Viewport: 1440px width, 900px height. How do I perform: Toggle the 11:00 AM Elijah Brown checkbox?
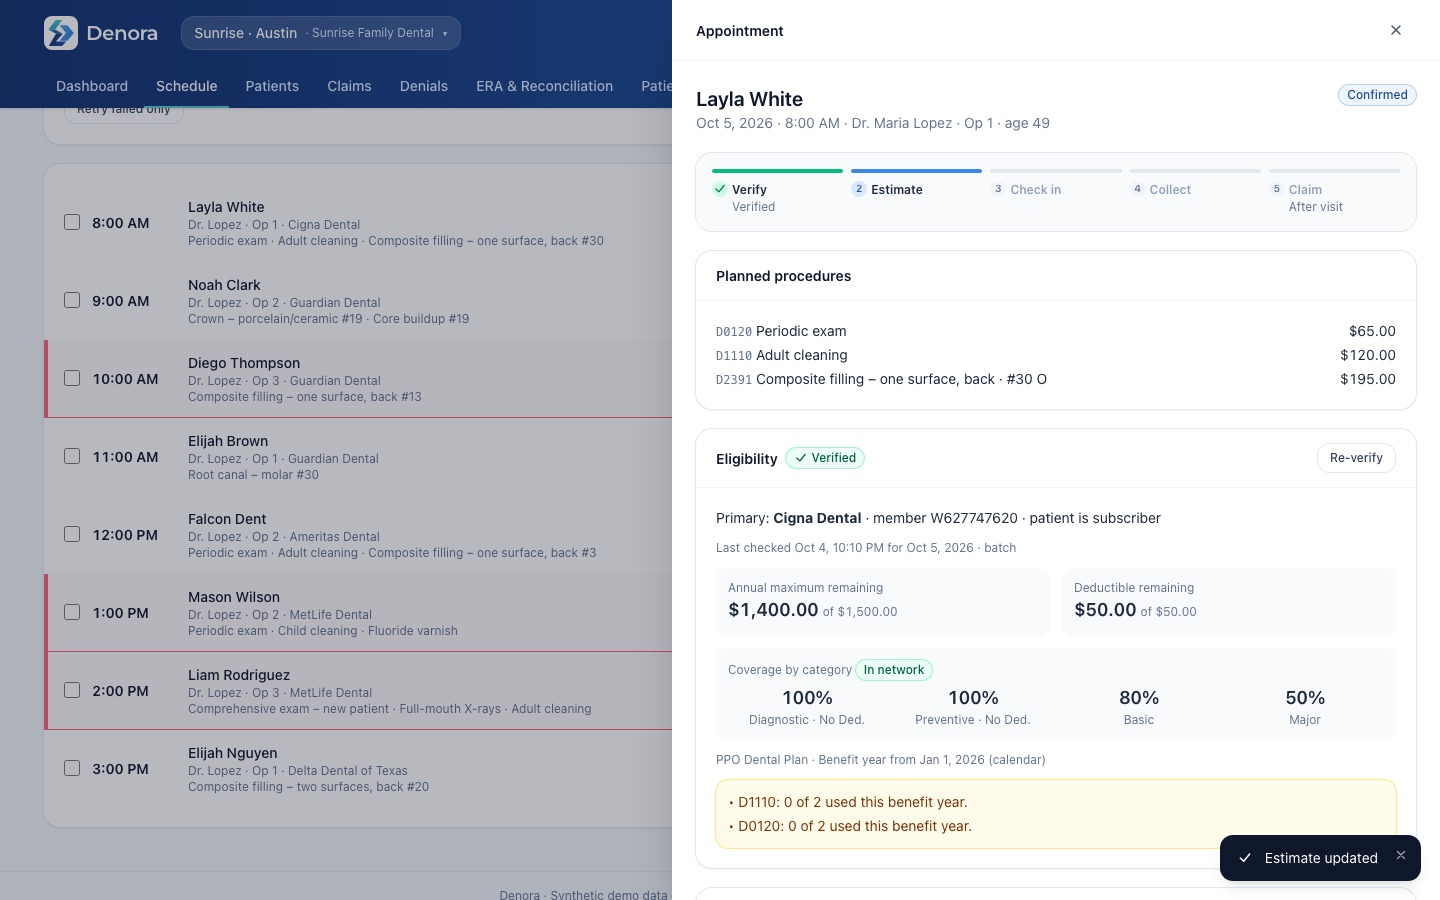(x=72, y=456)
